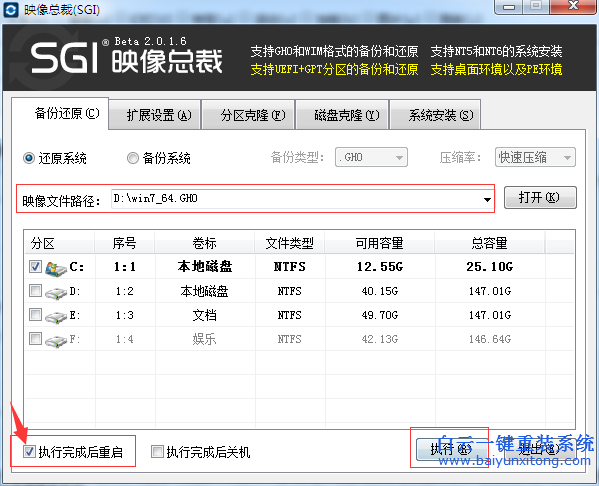Click the 总容量 column header
The image size is (599, 486).
(490, 243)
